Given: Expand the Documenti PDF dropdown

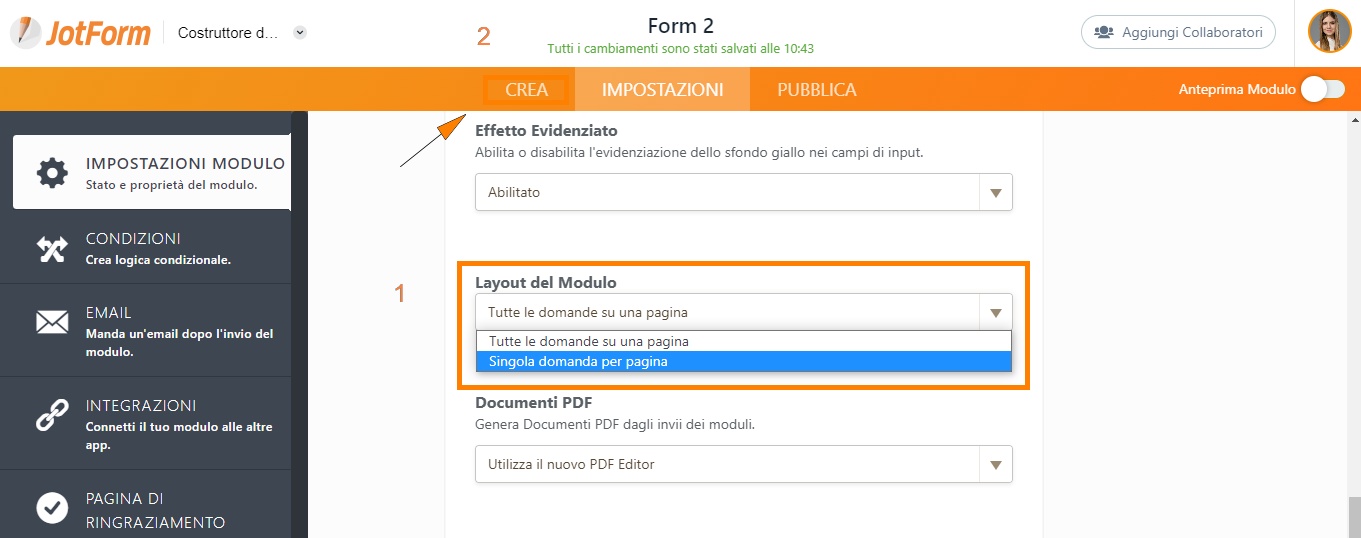Looking at the screenshot, I should pyautogui.click(x=743, y=464).
